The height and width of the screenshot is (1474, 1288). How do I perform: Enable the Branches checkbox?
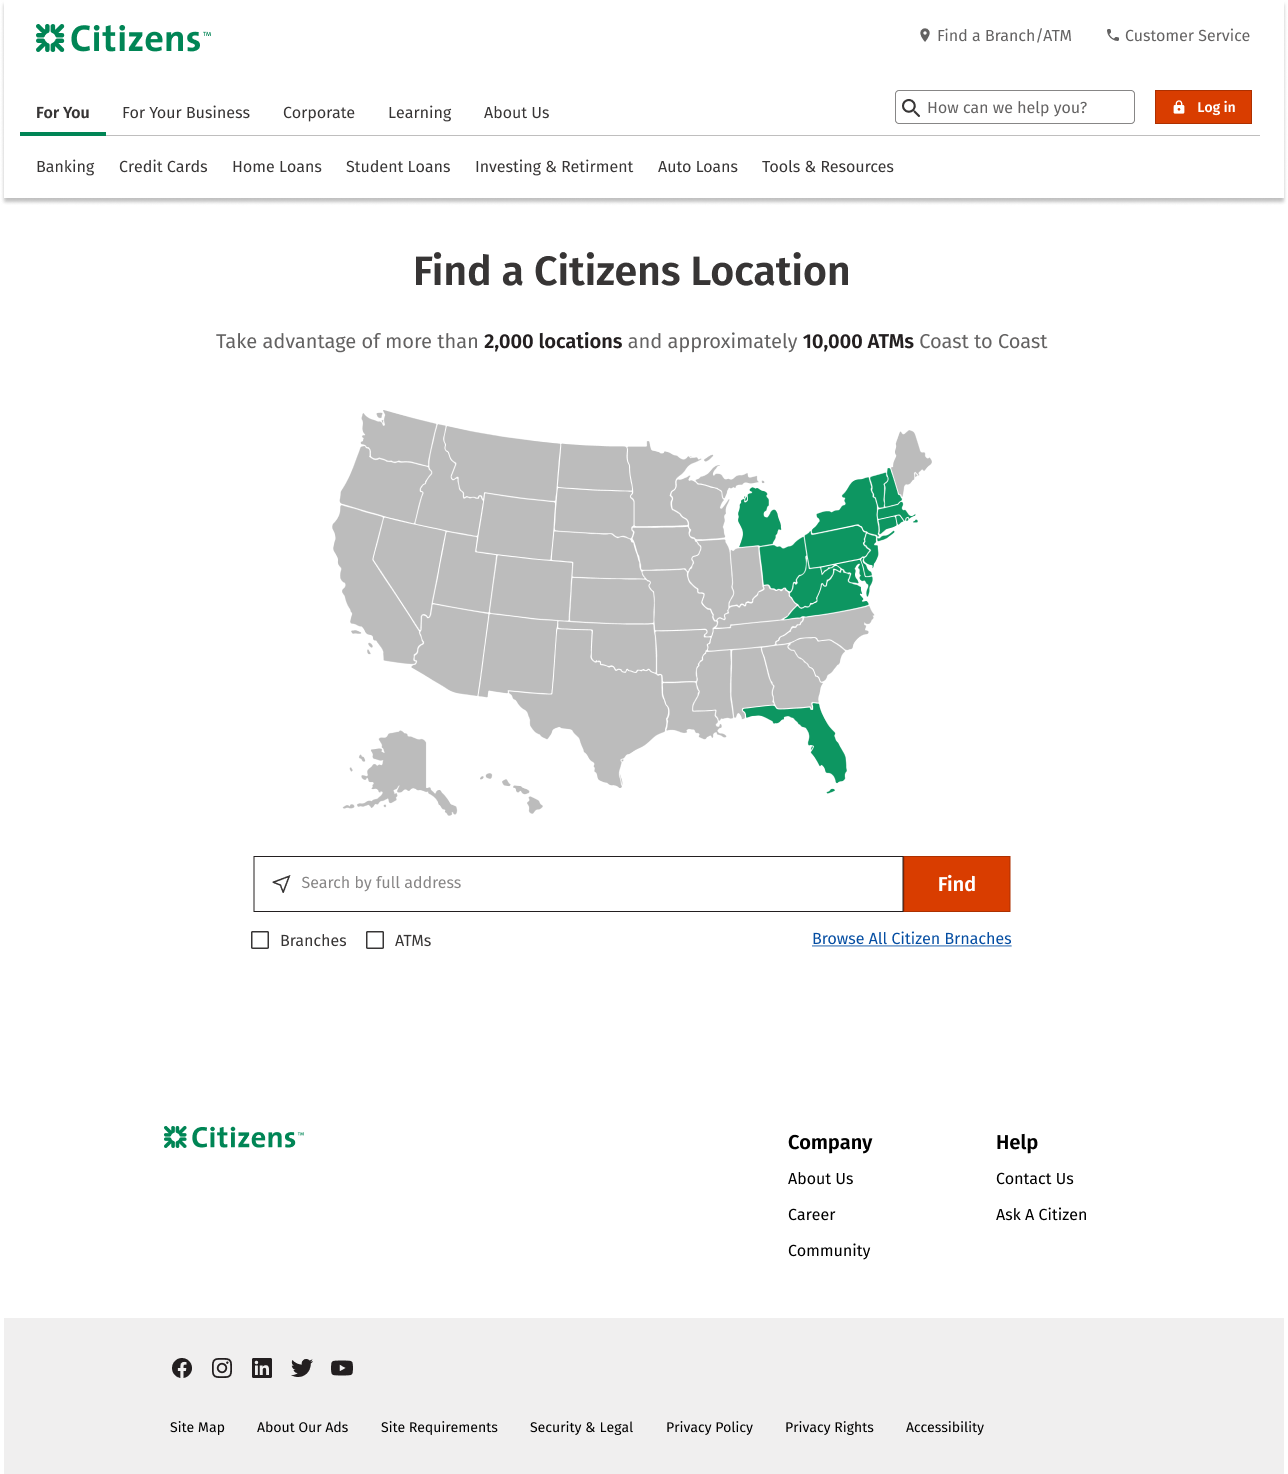coord(260,940)
